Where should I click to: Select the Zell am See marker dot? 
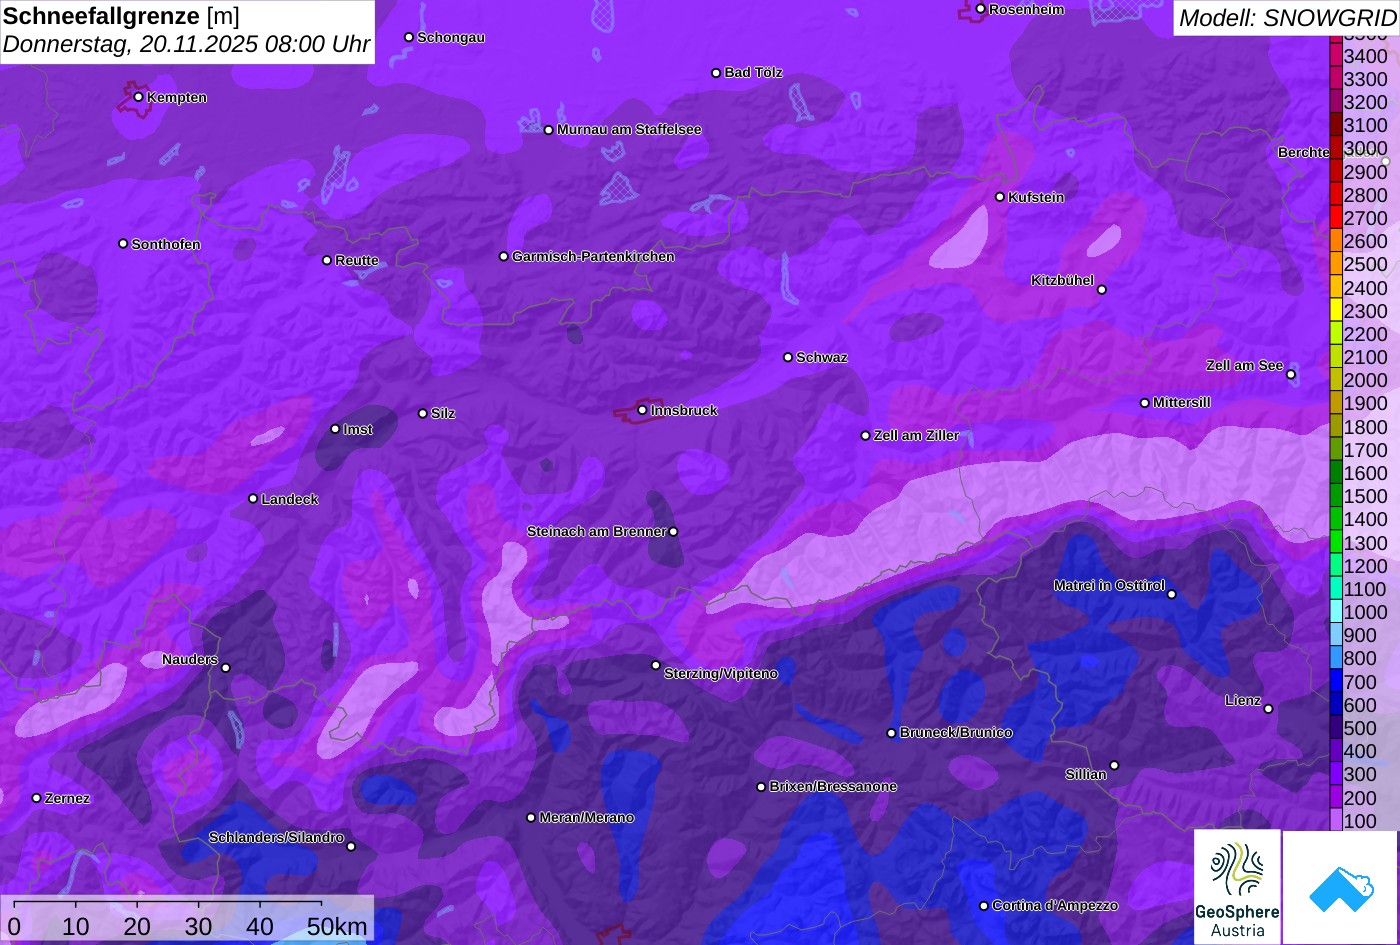[x=1291, y=375]
